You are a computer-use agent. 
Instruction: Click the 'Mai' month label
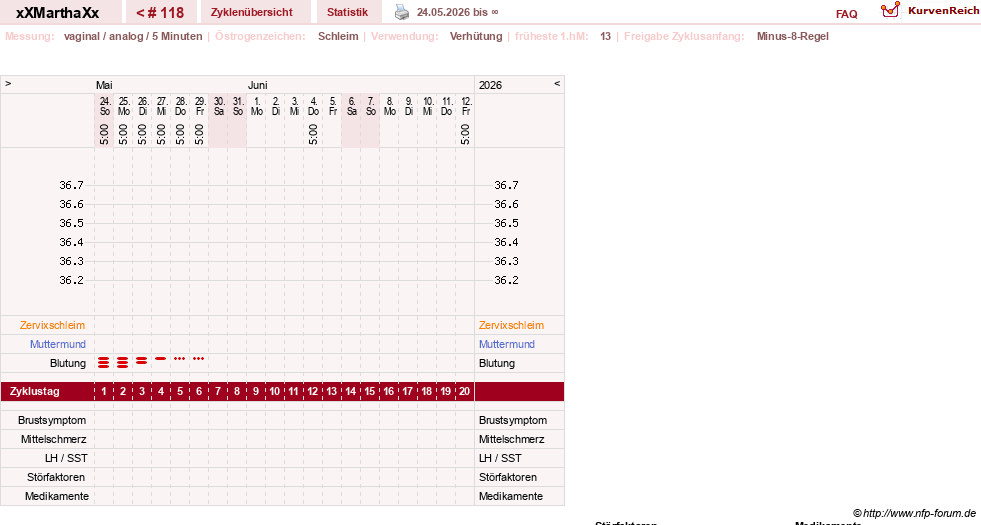pyautogui.click(x=104, y=85)
